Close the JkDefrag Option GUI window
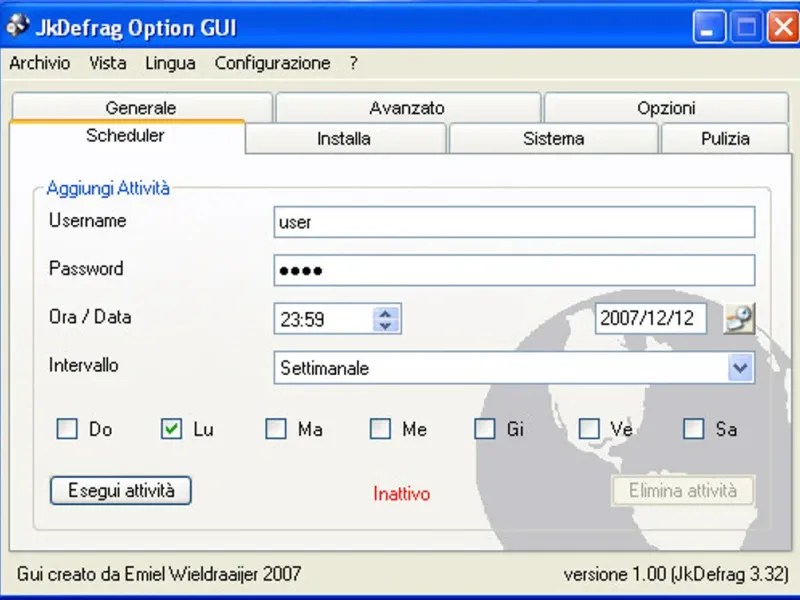800x600 pixels. [783, 27]
